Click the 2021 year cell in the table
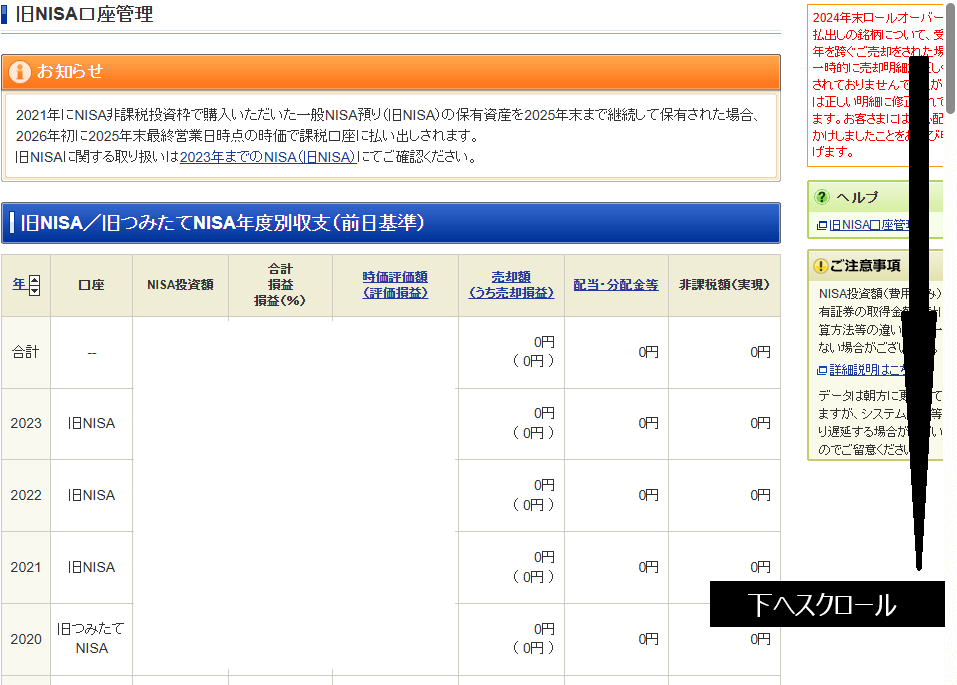Viewport: 957px width, 685px height. [x=26, y=567]
